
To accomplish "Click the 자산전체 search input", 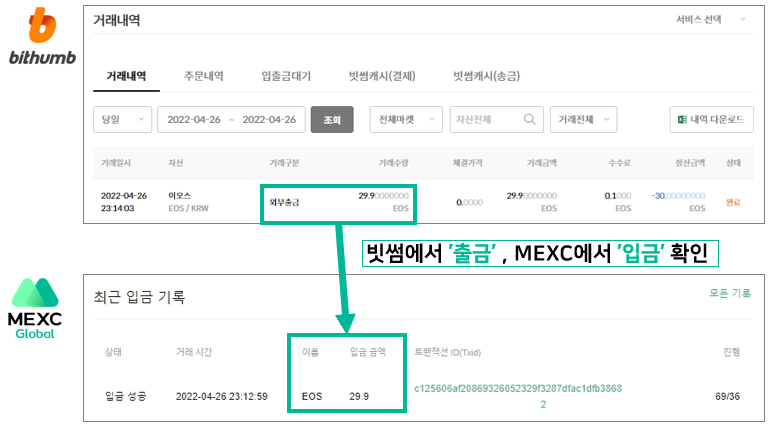I will coord(497,119).
